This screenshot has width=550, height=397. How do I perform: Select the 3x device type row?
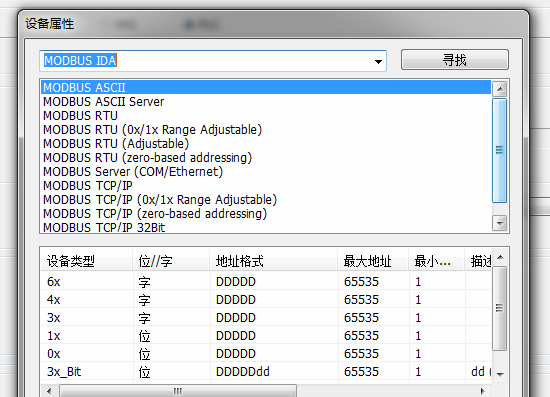[267, 318]
